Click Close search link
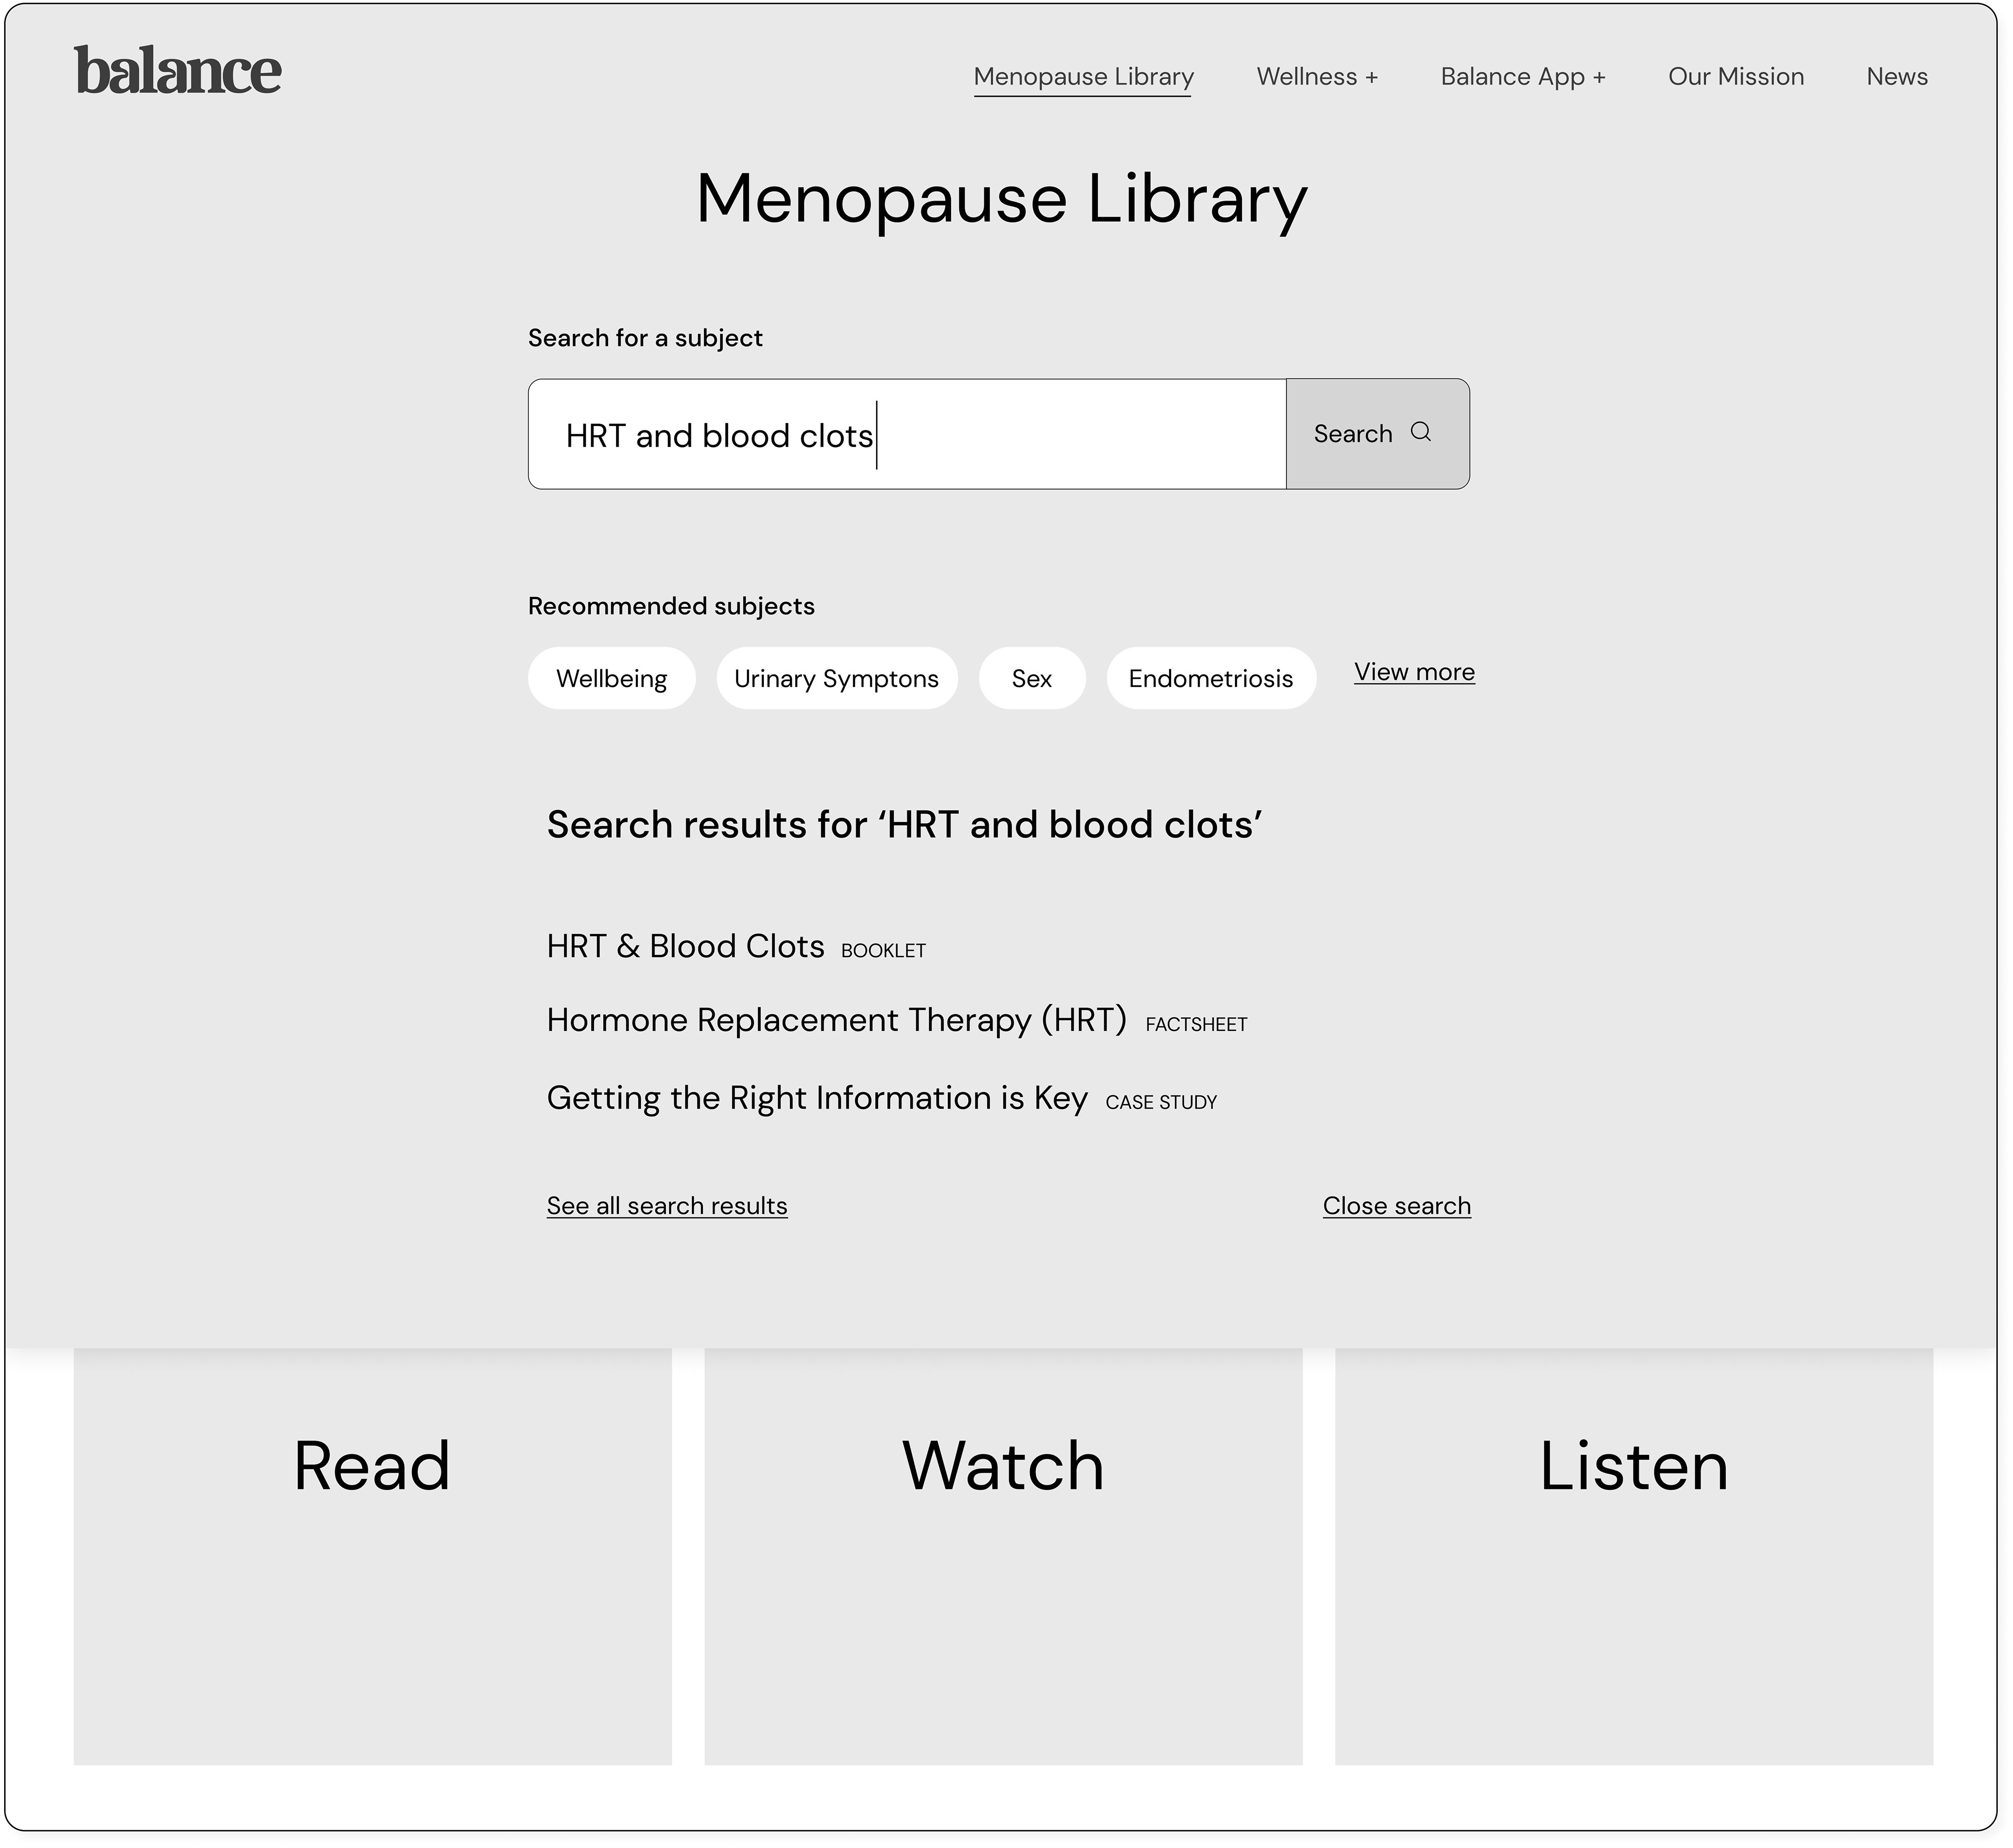This screenshot has width=2013, height=1848. [1397, 1206]
